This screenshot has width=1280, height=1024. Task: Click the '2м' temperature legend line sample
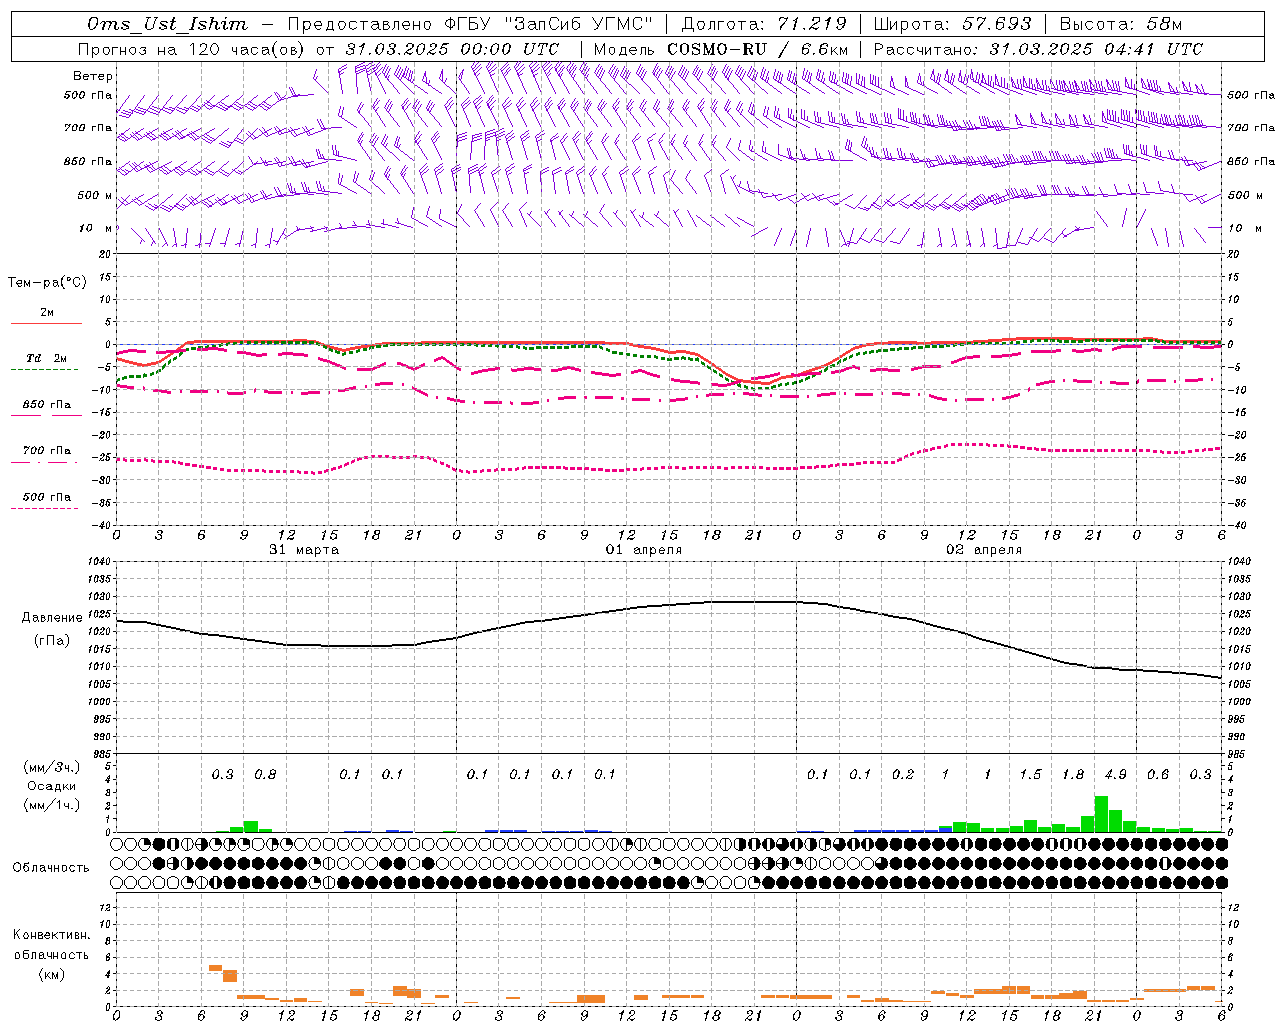pos(46,323)
